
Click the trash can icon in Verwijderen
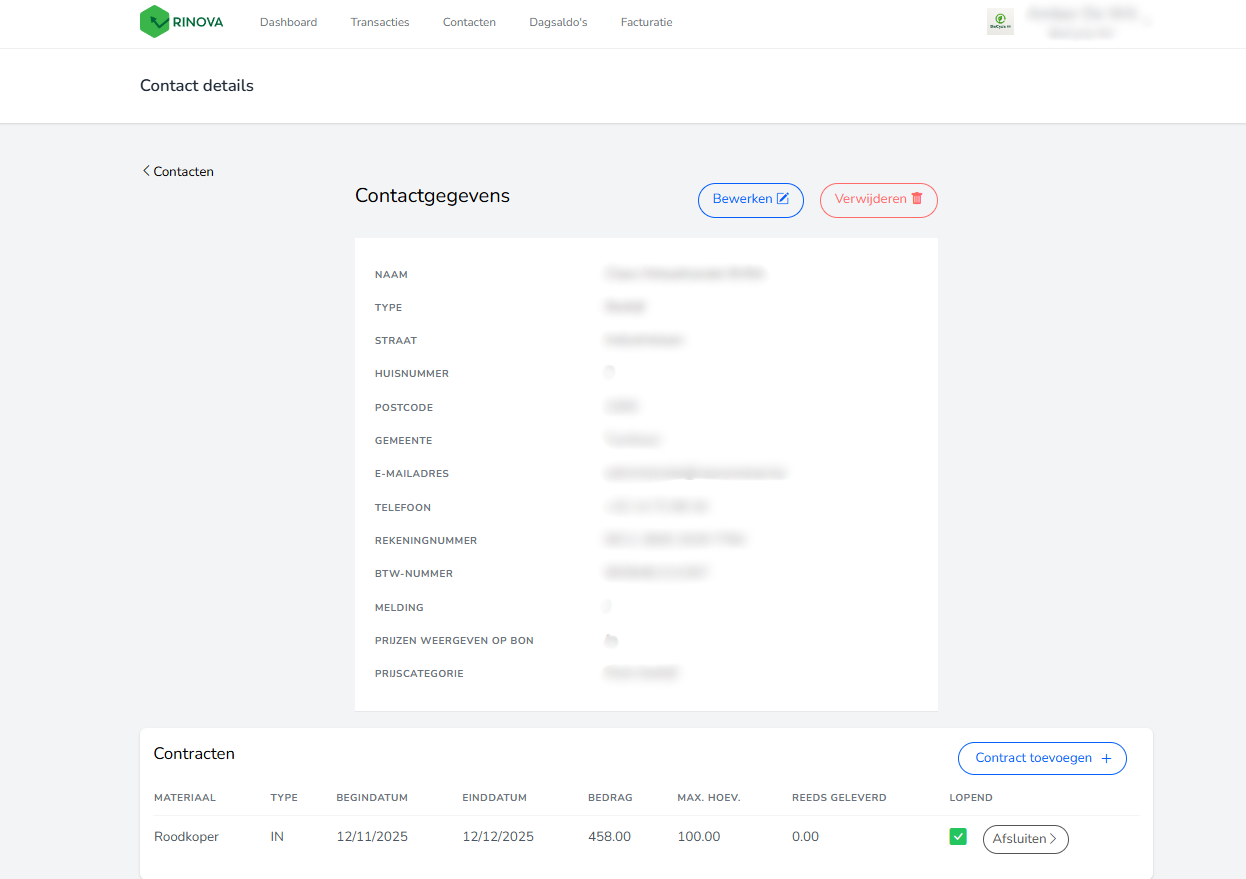pyautogui.click(x=917, y=199)
